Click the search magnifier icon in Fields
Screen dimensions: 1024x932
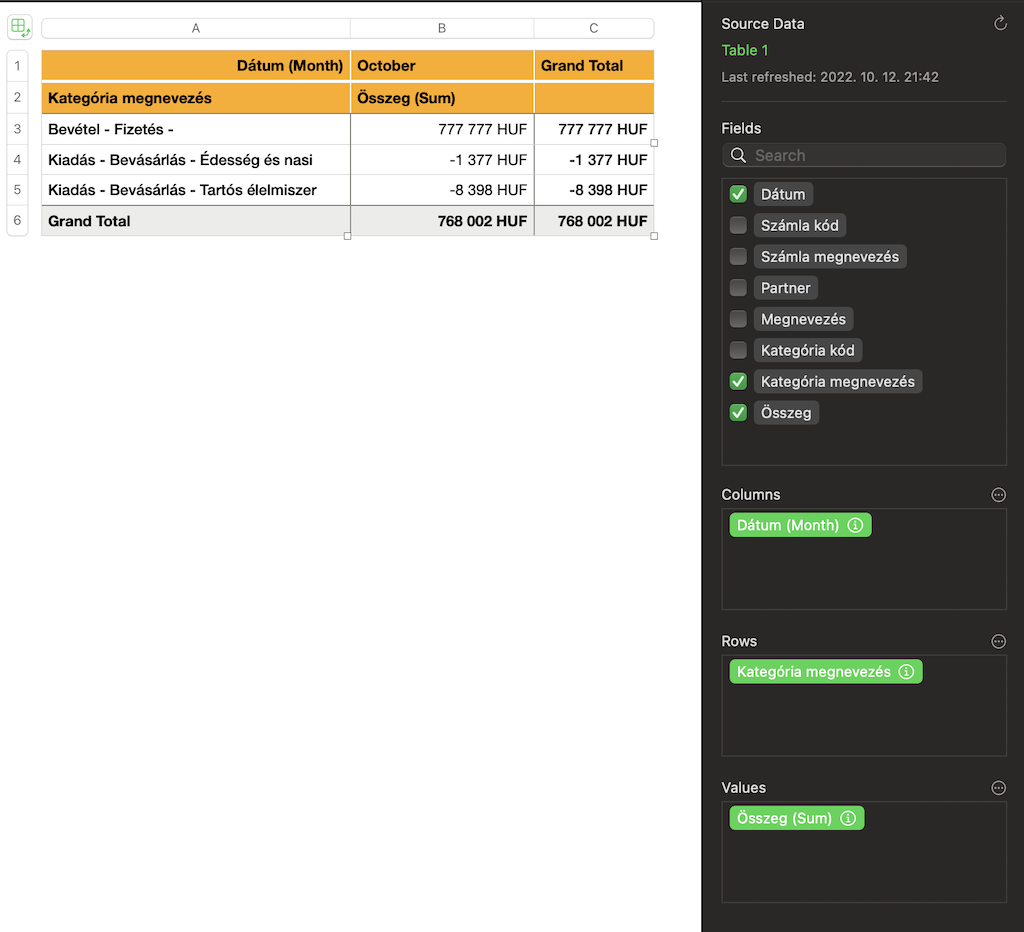point(739,155)
